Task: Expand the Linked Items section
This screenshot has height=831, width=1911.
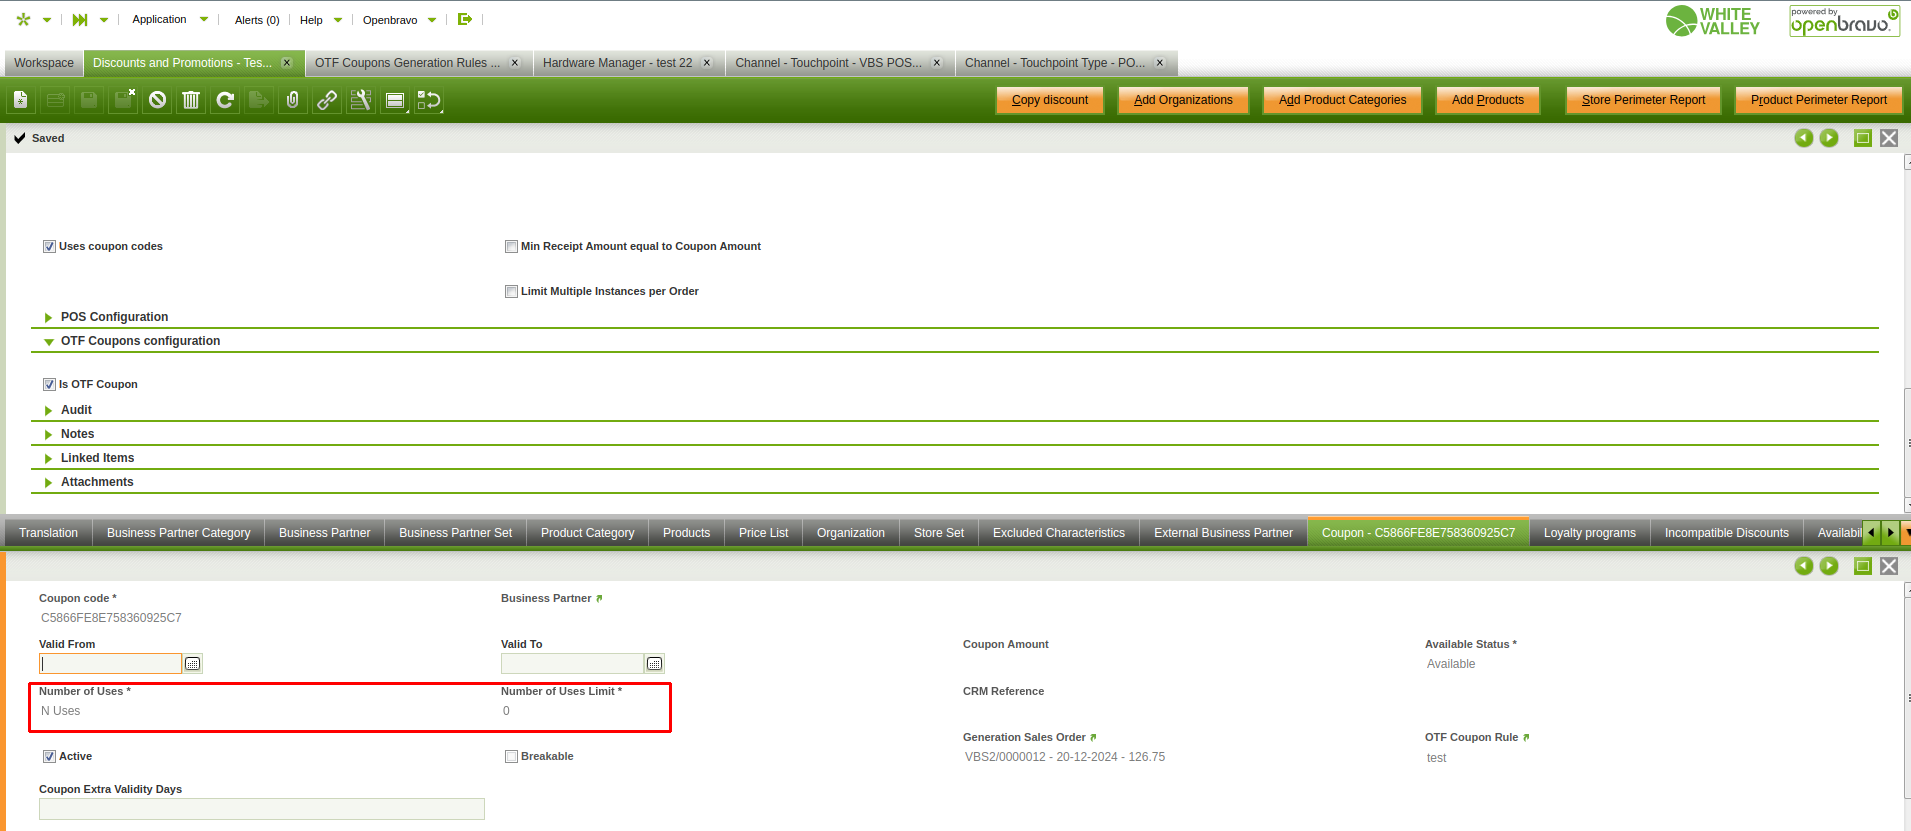Action: pyautogui.click(x=97, y=458)
